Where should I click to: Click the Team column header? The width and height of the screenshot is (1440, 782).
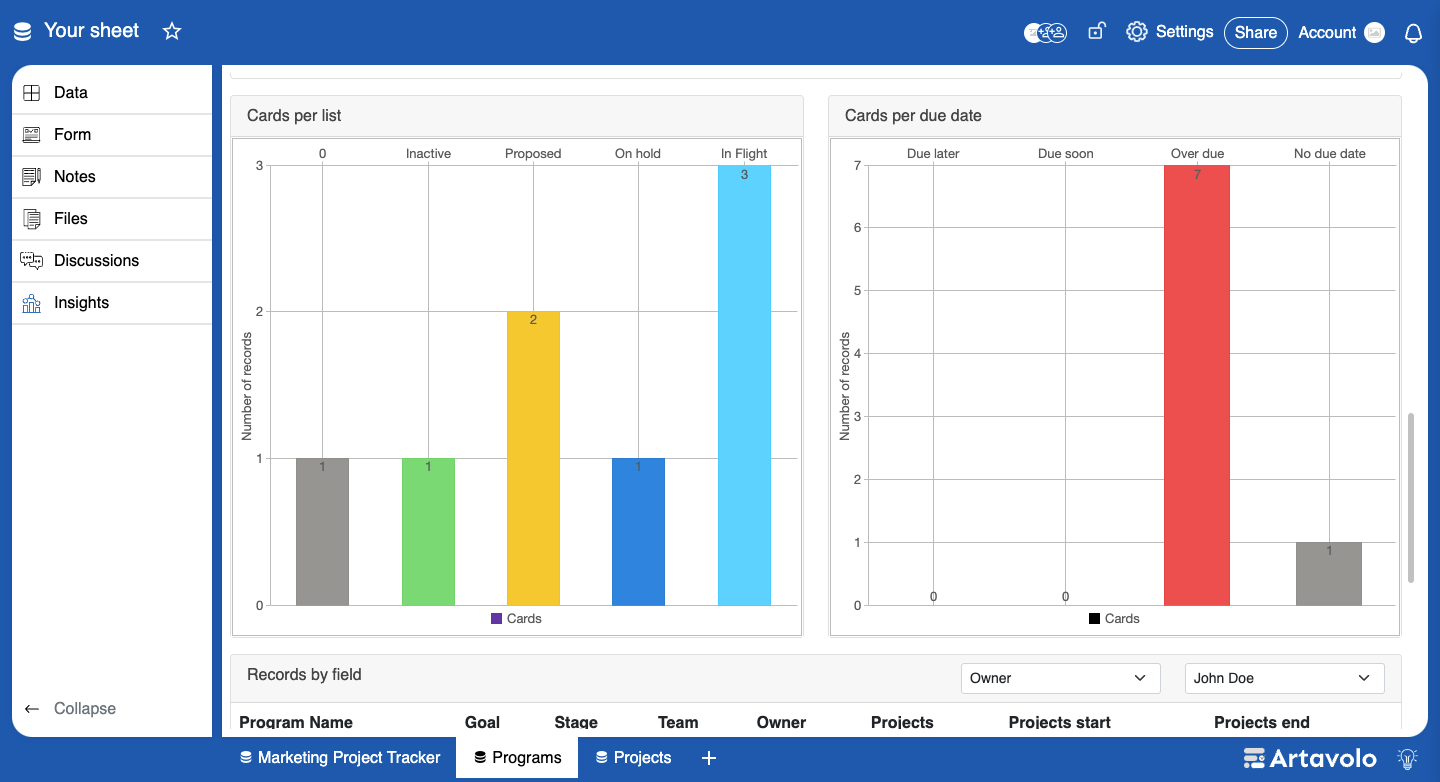pyautogui.click(x=678, y=722)
